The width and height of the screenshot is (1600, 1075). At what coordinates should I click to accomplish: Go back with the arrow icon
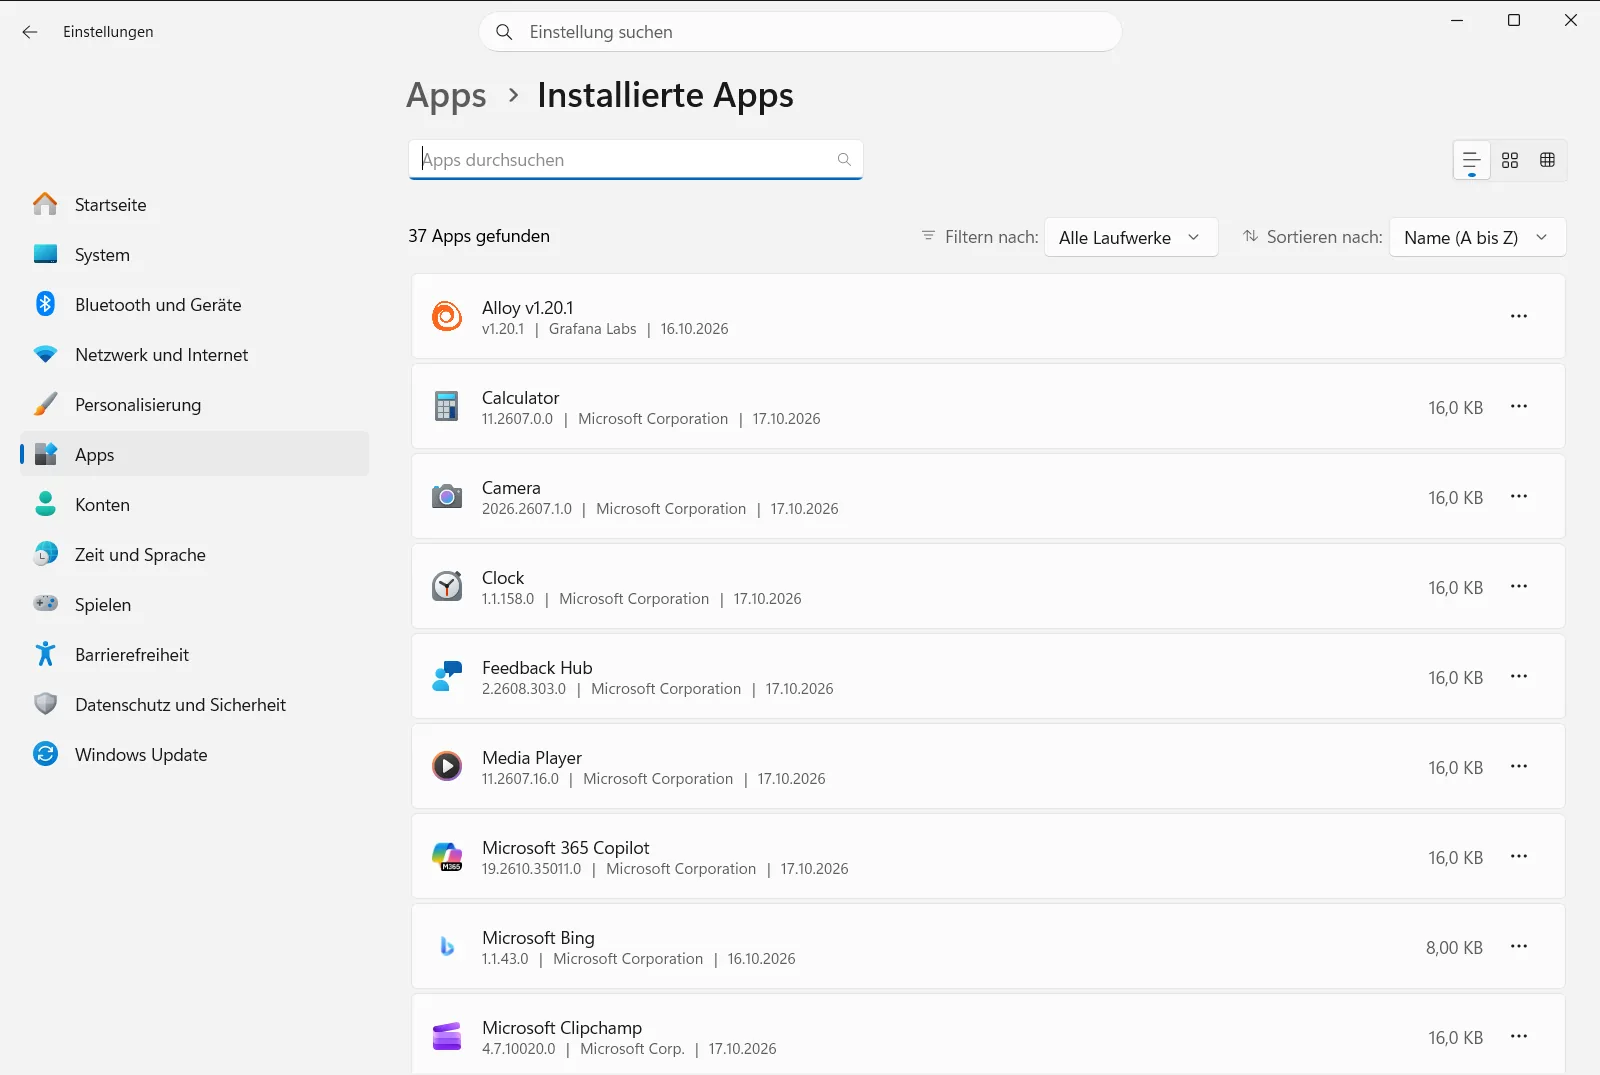[30, 32]
